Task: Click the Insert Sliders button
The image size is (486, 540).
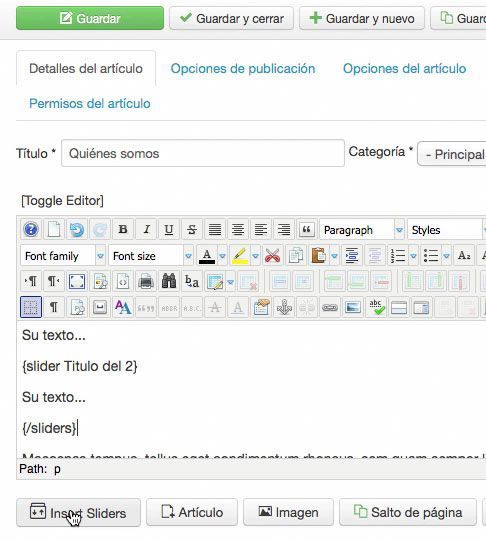Action: [79, 512]
